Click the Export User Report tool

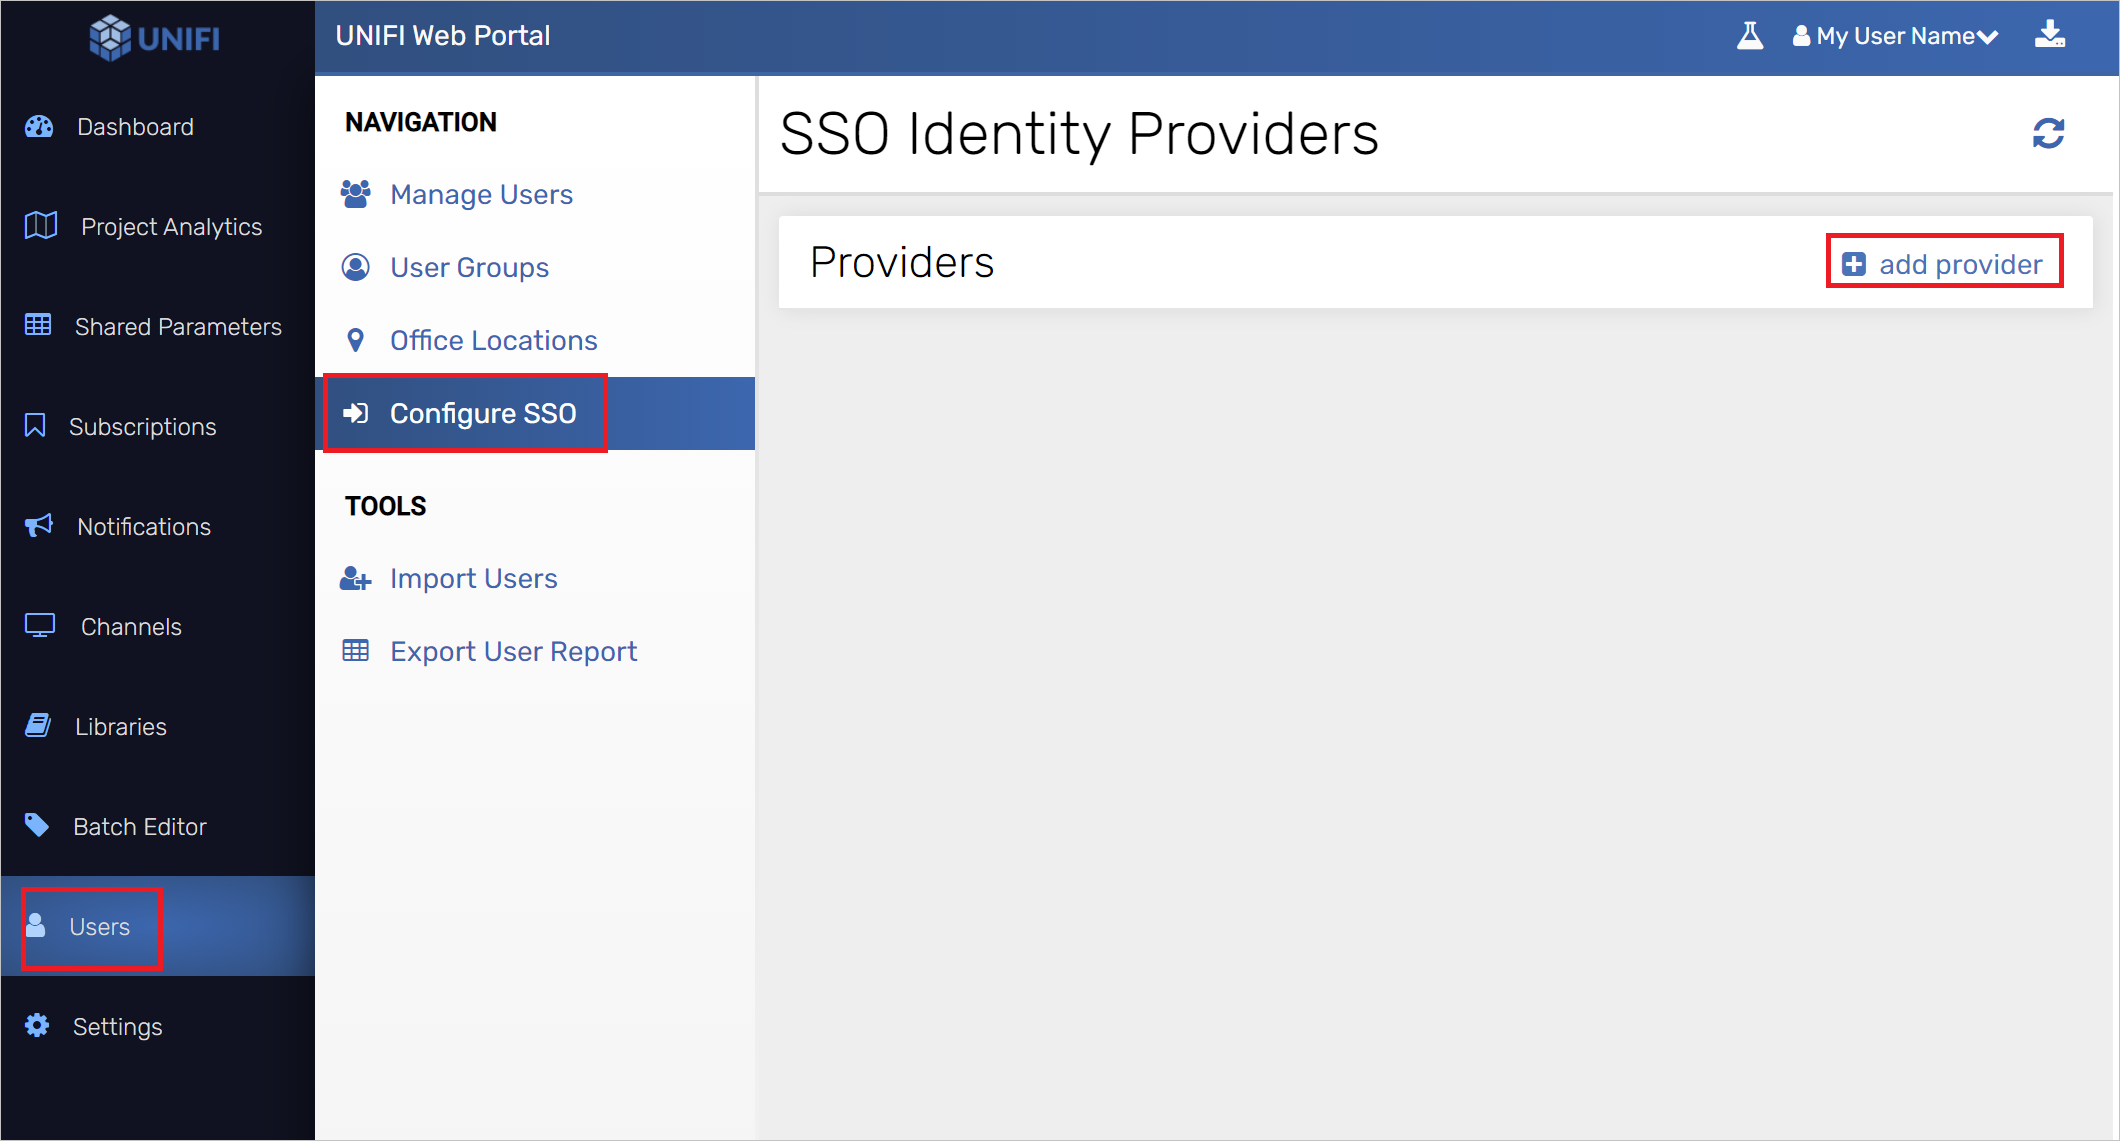coord(514,649)
